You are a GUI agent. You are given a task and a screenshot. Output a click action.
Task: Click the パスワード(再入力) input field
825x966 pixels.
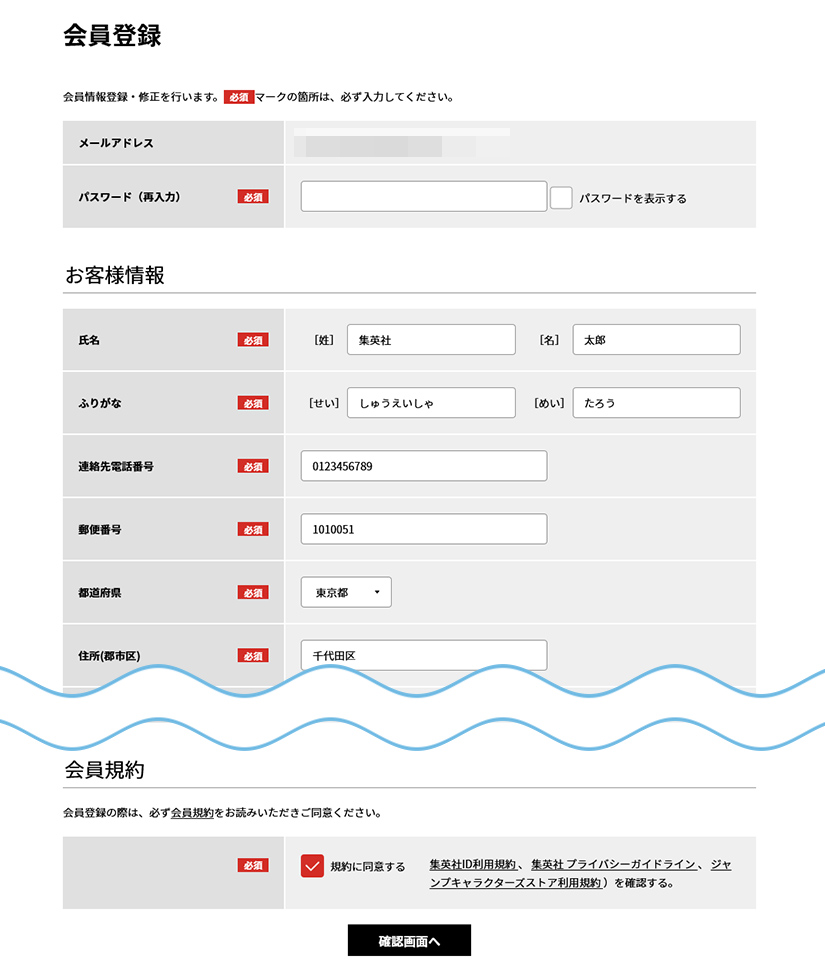click(x=423, y=196)
